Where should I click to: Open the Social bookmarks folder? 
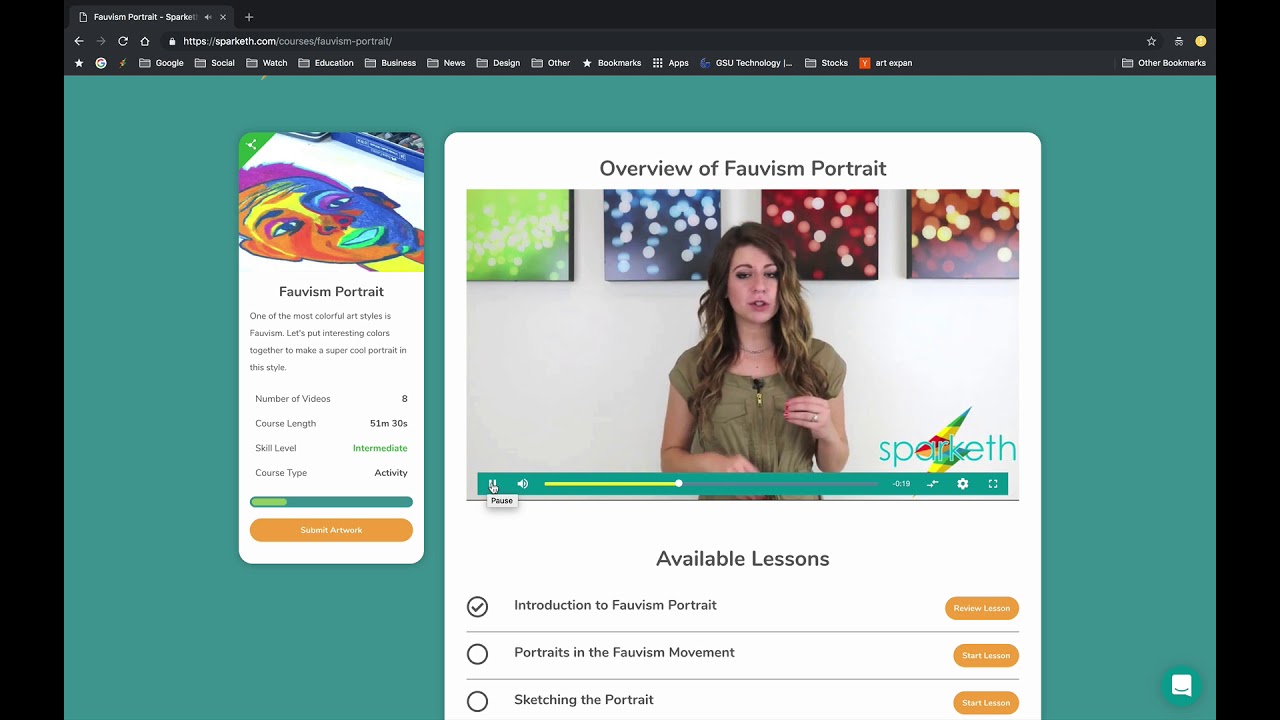coord(215,63)
